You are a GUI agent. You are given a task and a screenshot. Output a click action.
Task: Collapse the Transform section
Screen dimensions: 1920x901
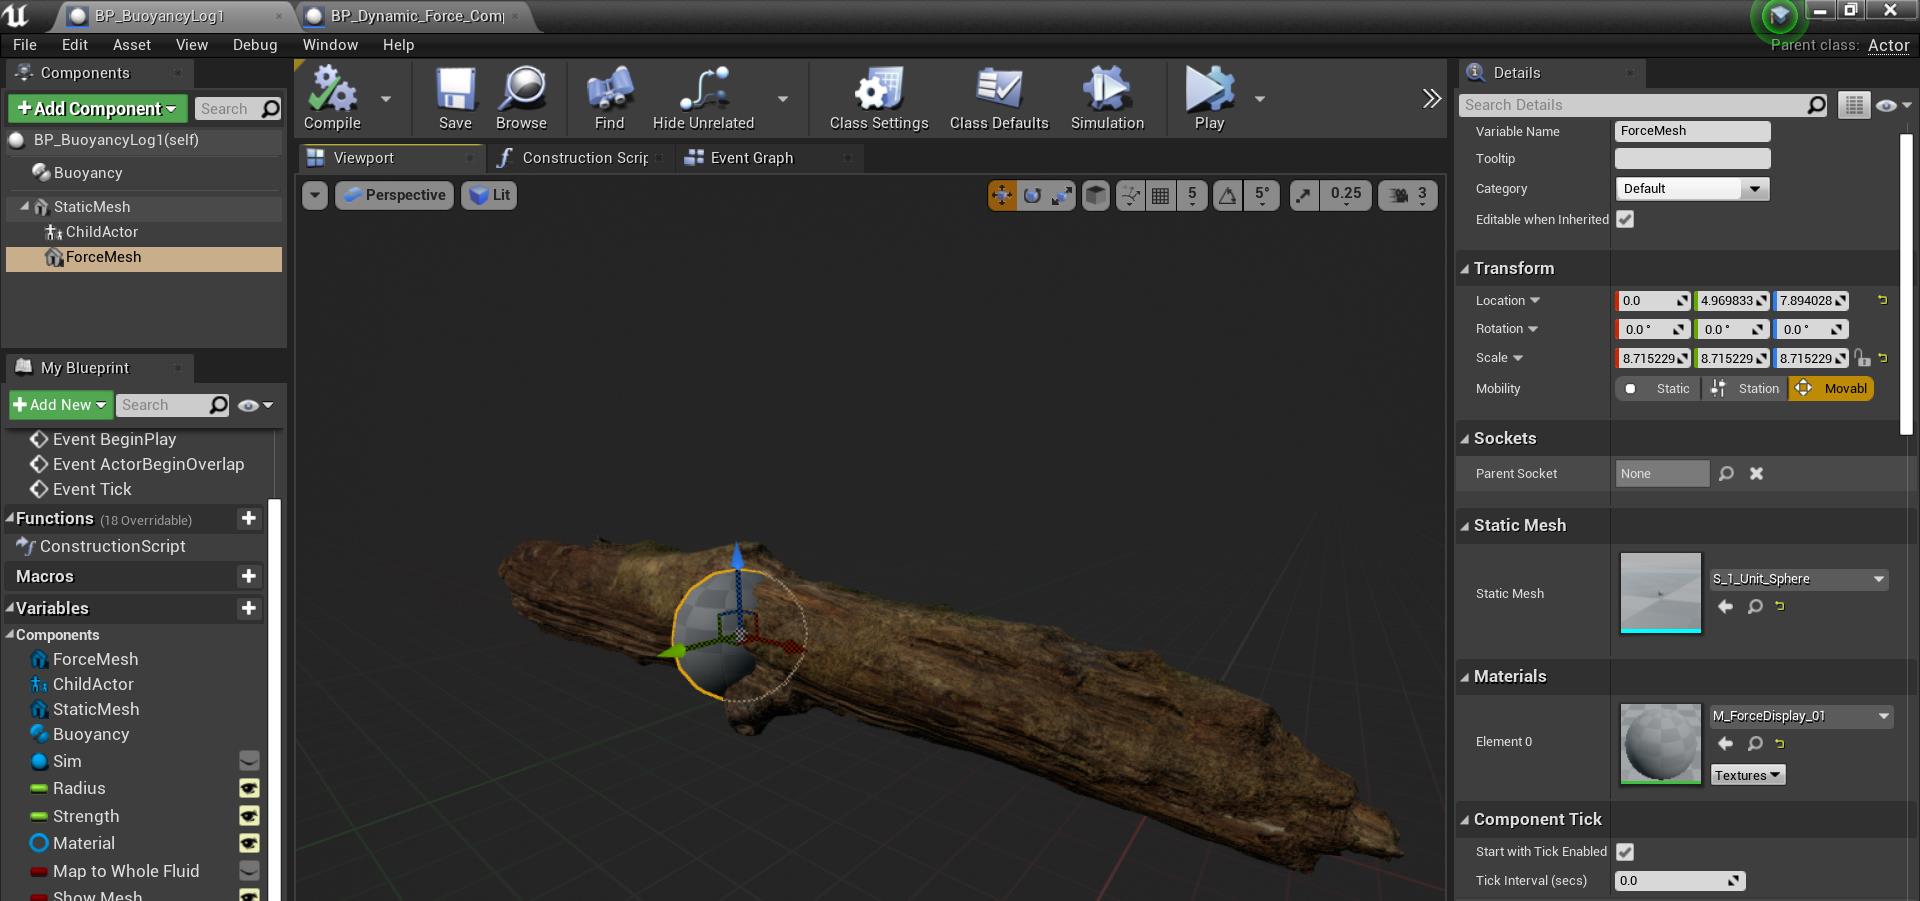coord(1465,269)
